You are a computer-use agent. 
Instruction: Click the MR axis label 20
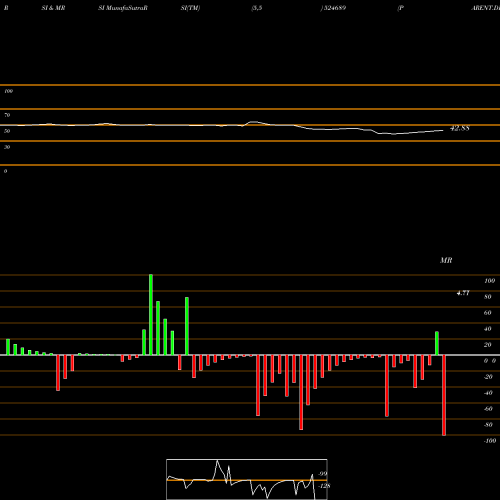click(x=488, y=345)
